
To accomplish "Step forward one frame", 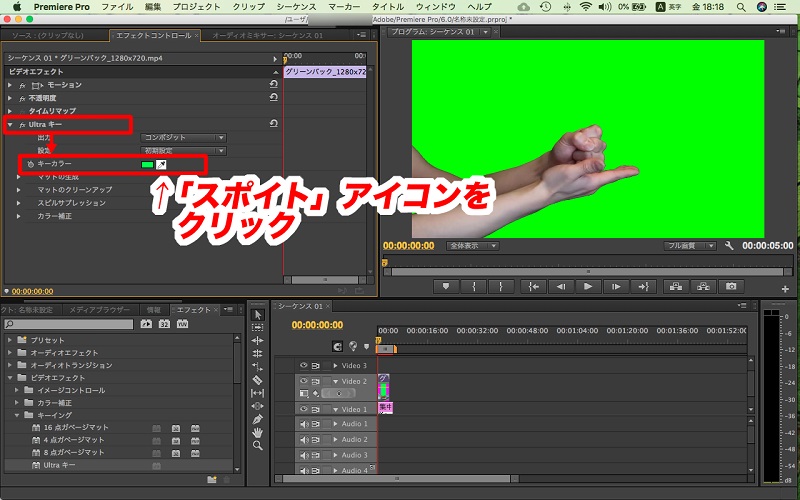I will coord(616,287).
